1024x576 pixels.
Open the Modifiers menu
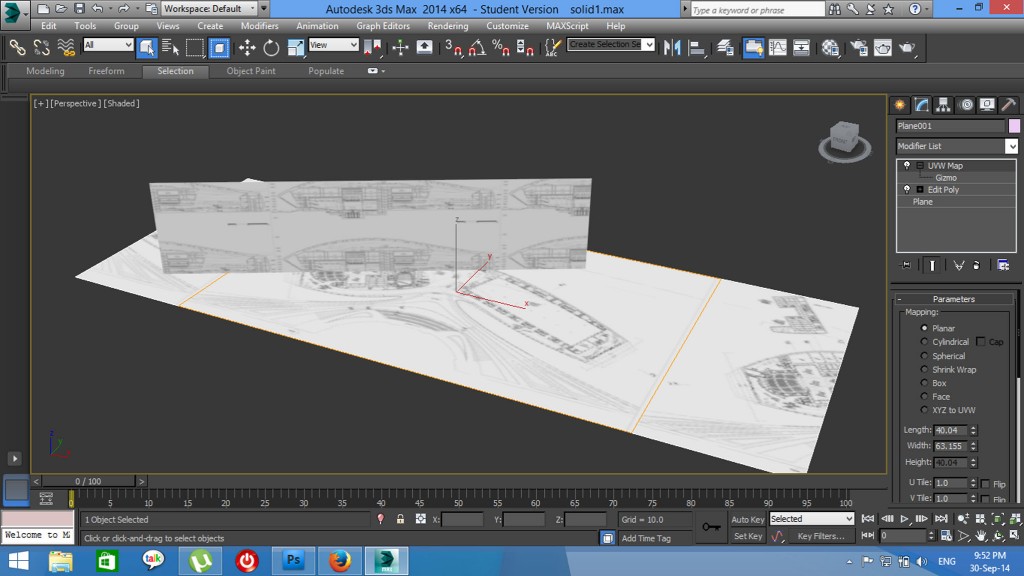click(x=259, y=26)
